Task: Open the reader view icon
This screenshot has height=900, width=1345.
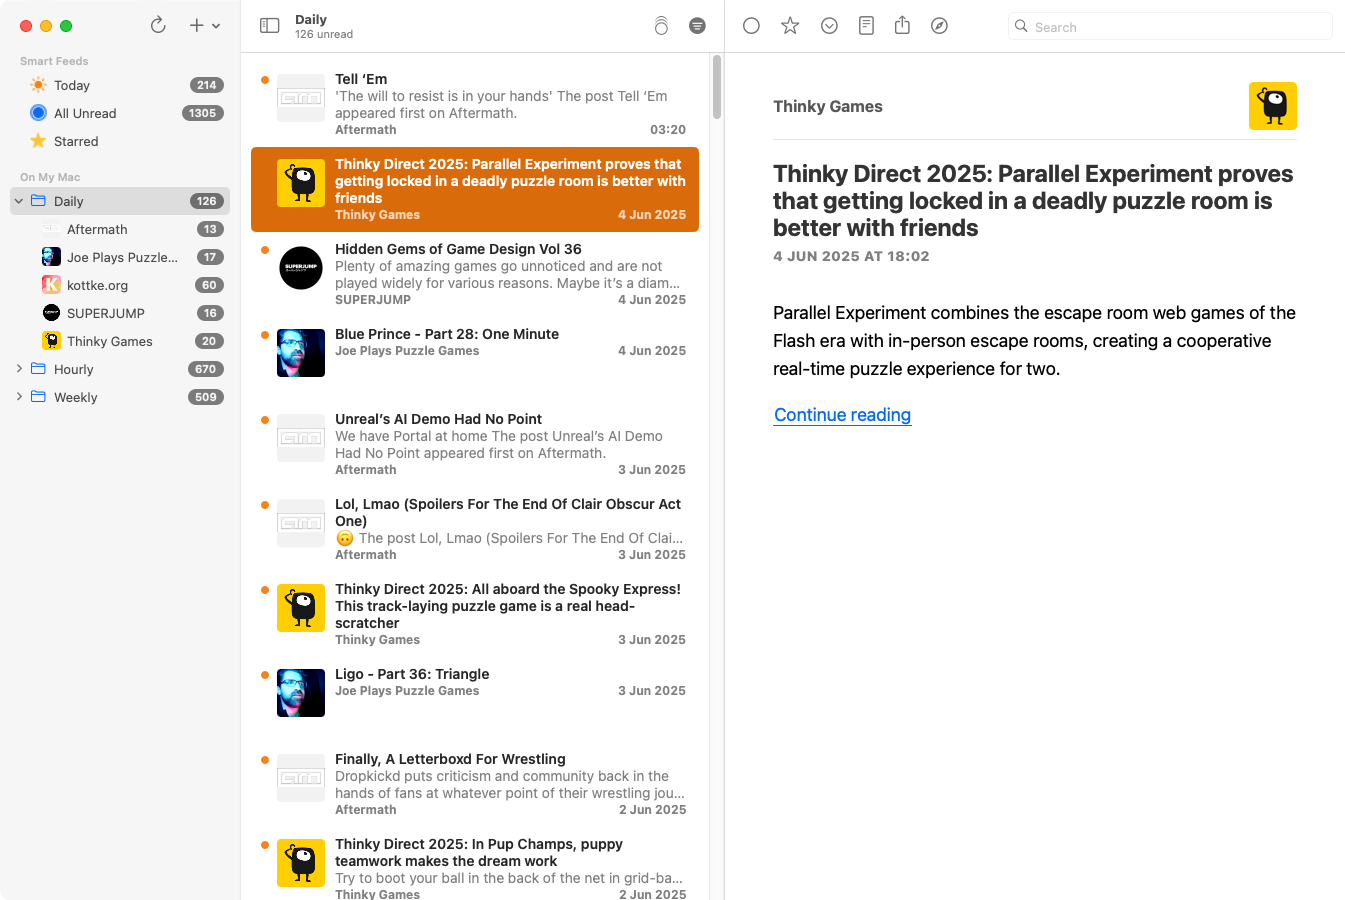Action: coord(867,26)
